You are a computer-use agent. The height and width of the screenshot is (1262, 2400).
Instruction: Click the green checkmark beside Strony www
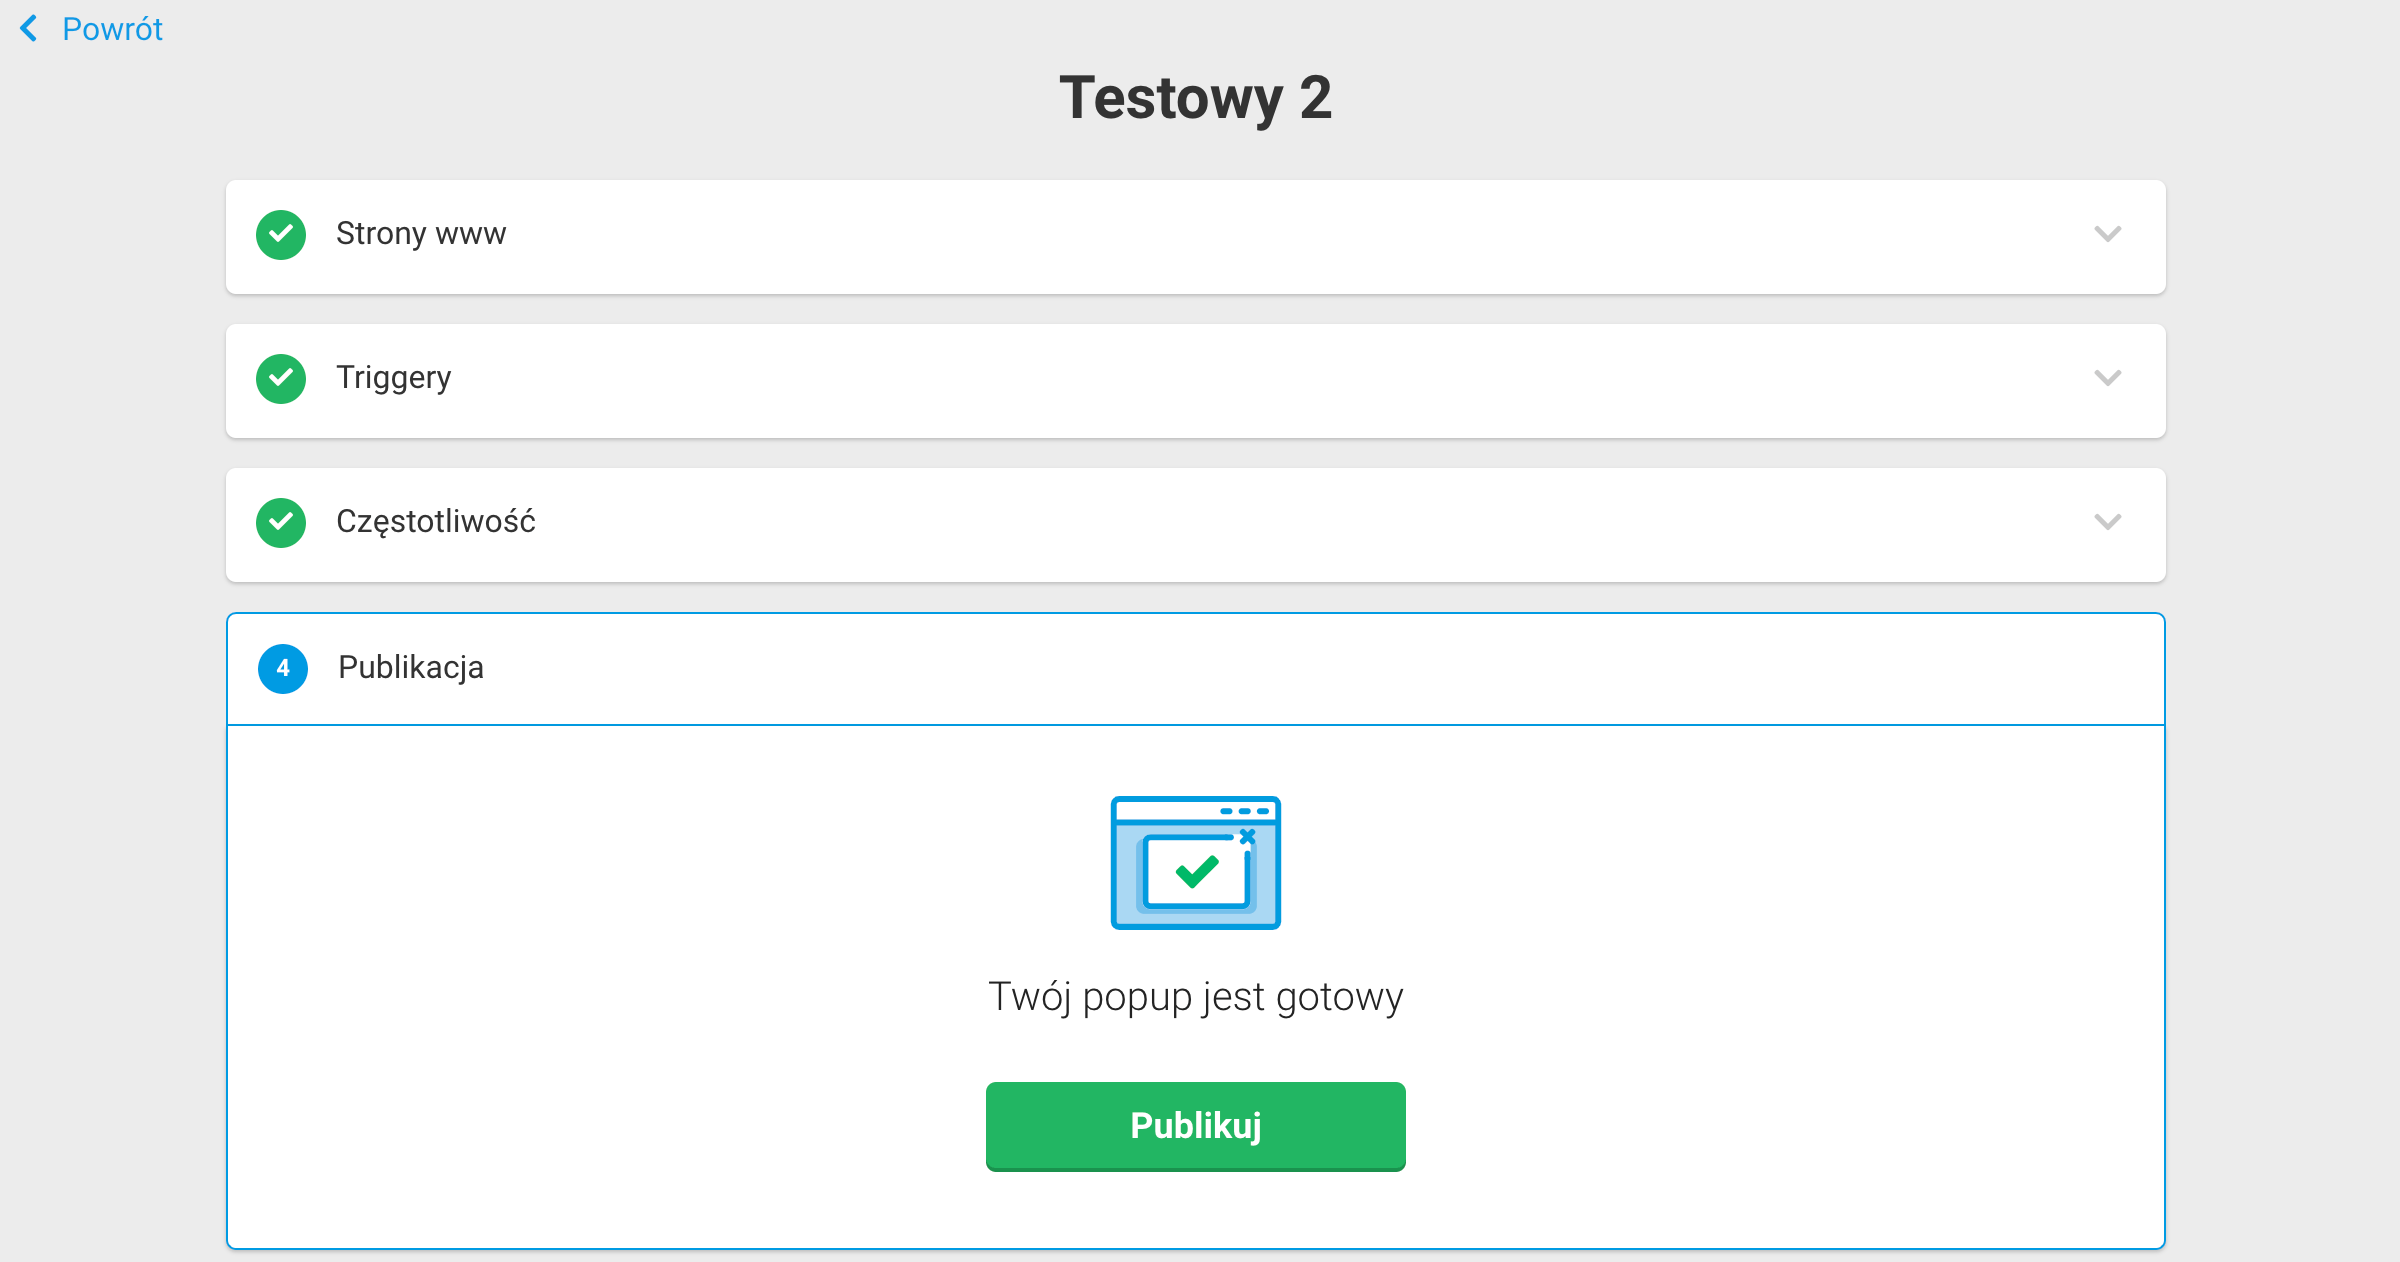(281, 235)
